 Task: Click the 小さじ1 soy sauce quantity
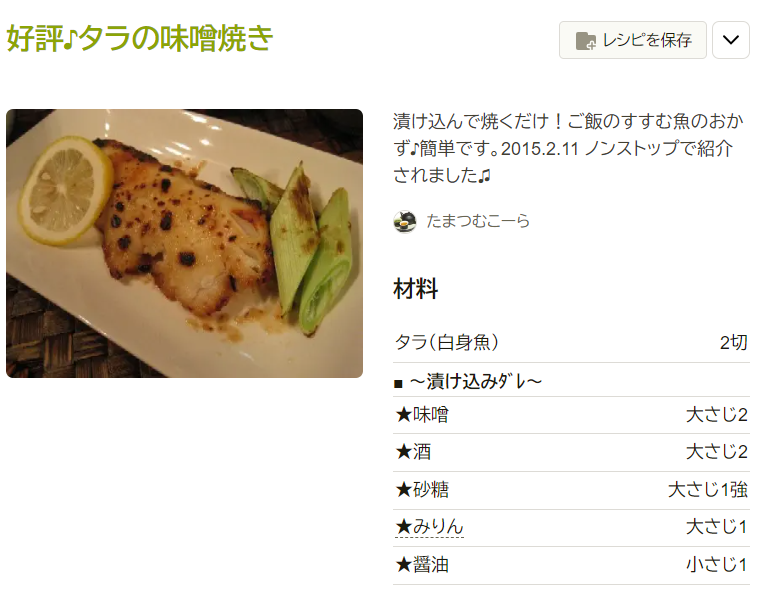[717, 565]
